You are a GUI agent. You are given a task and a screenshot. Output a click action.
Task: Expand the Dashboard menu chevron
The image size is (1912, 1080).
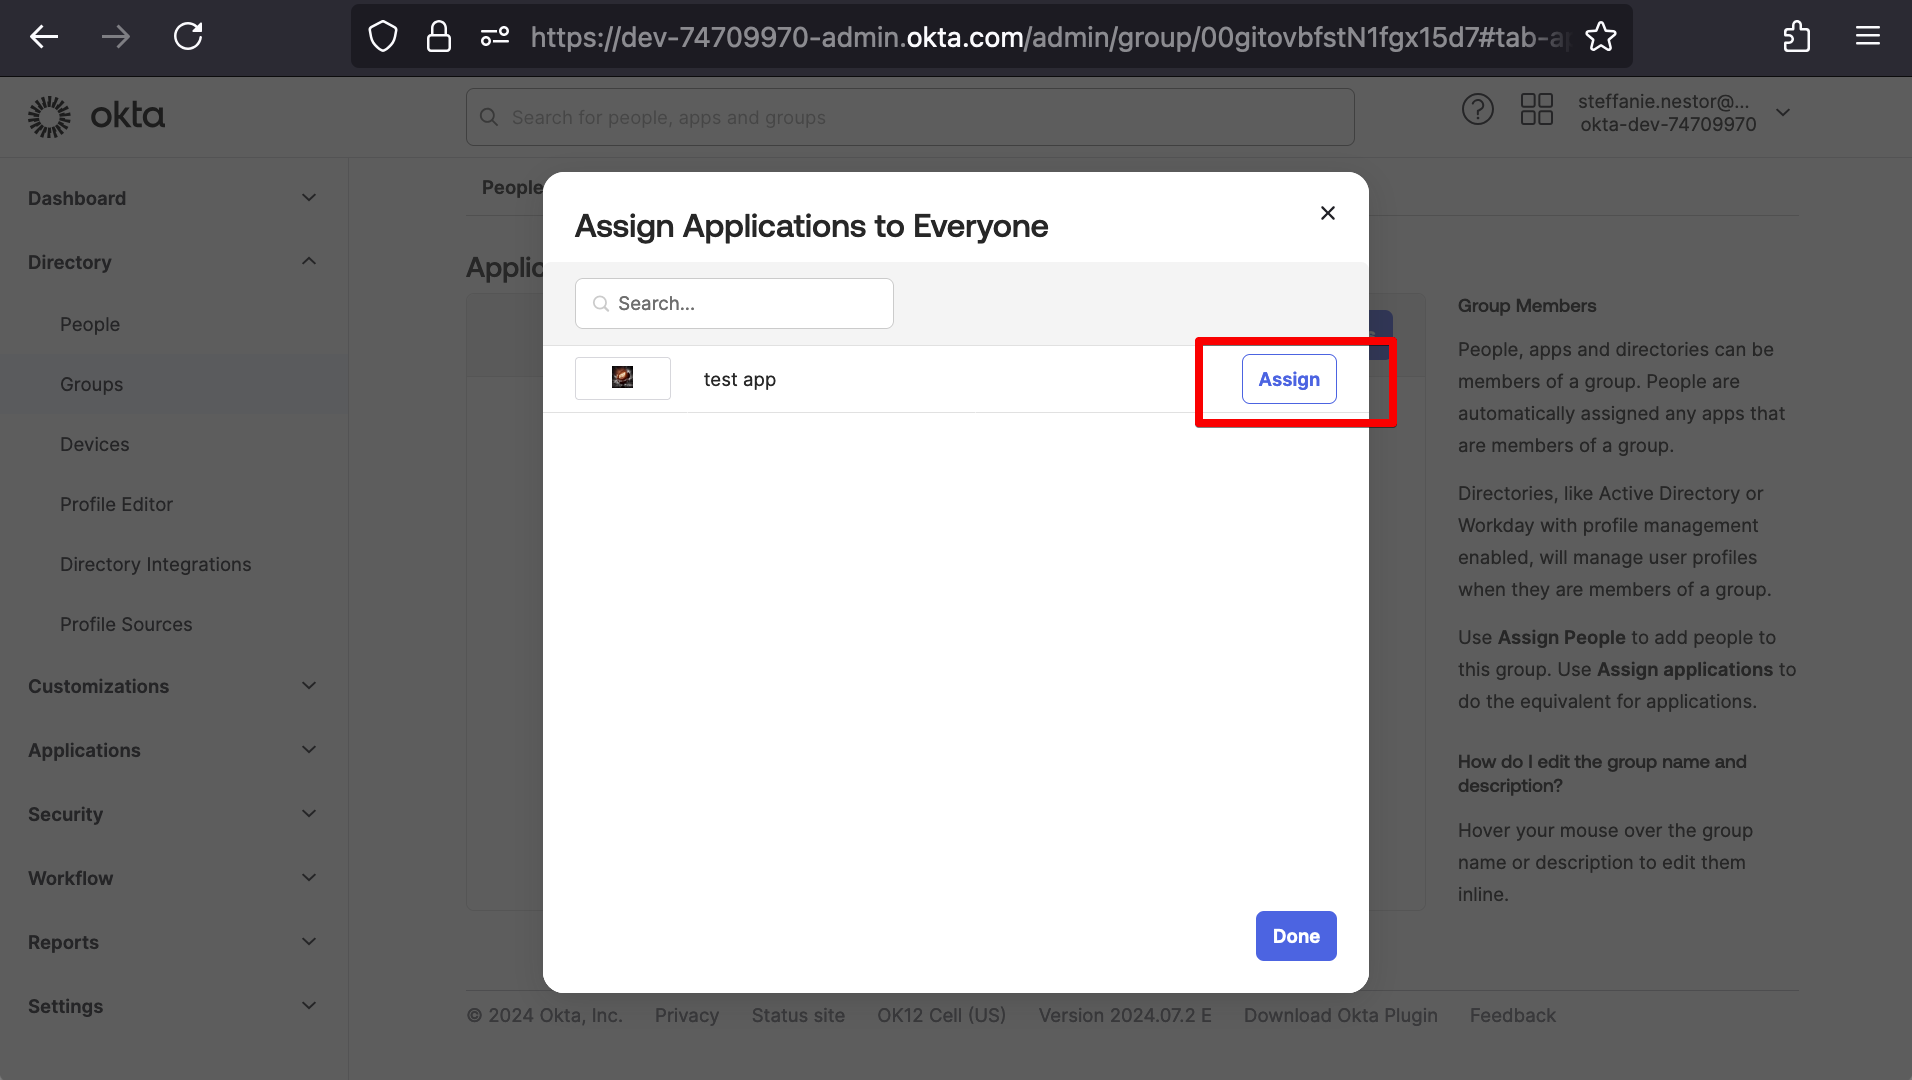(309, 198)
